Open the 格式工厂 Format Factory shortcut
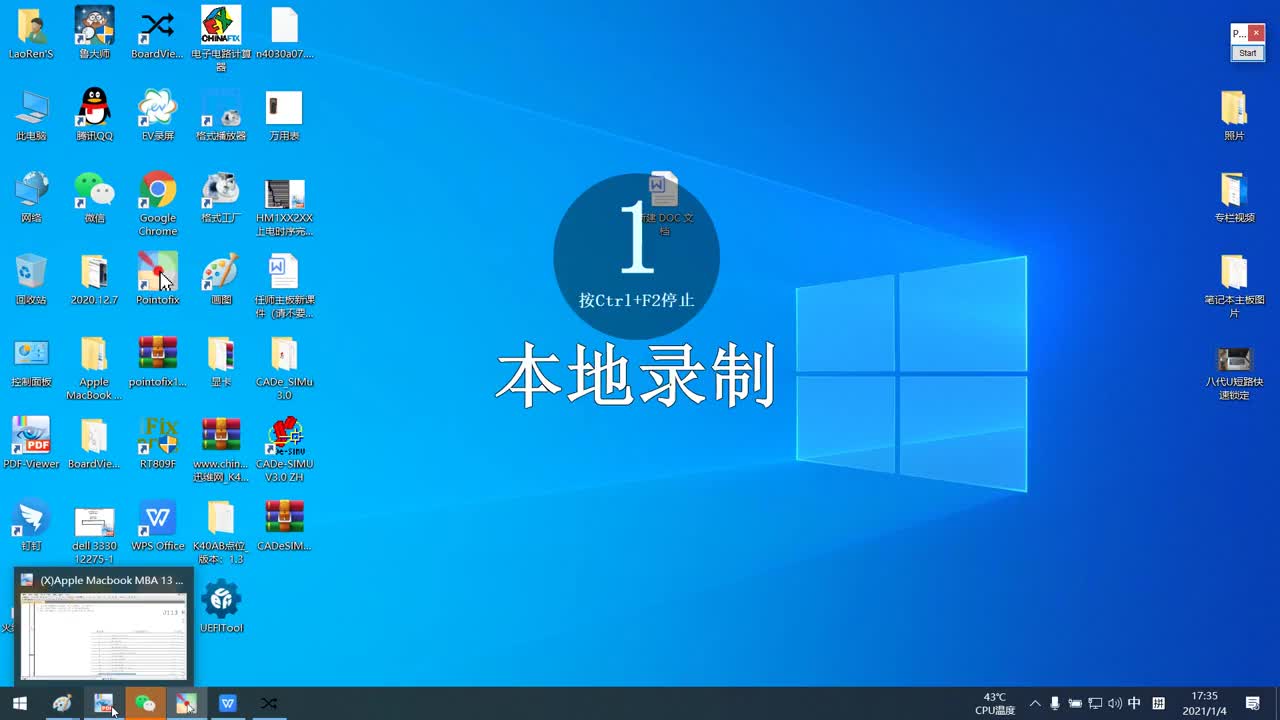The height and width of the screenshot is (720, 1280). (x=221, y=197)
